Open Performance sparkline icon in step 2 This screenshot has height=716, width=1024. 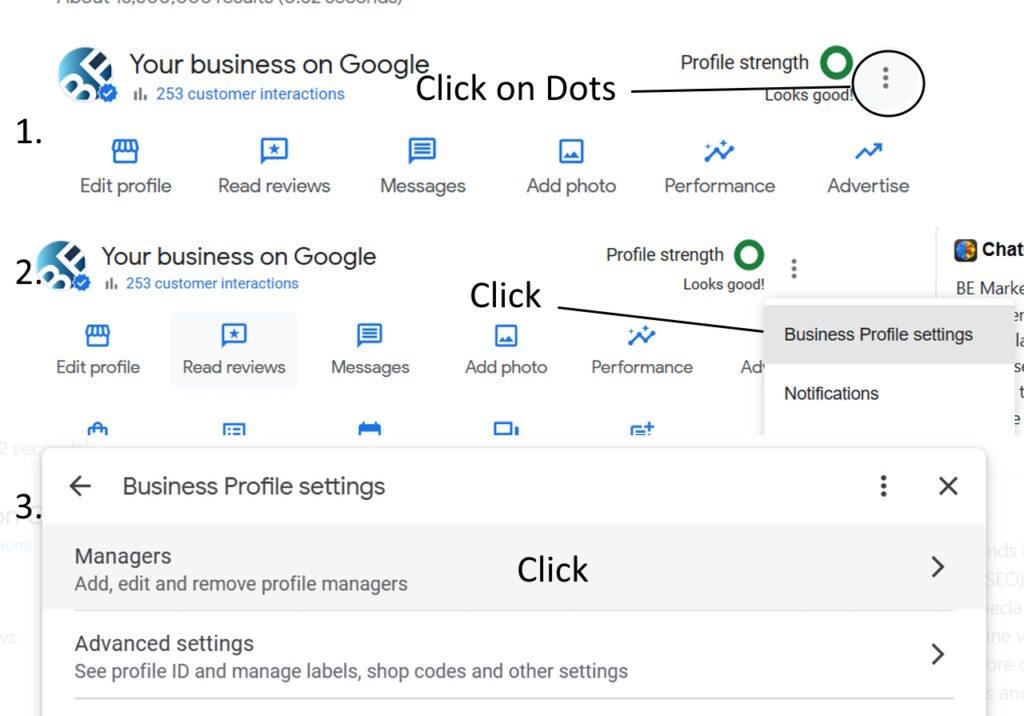tap(641, 335)
